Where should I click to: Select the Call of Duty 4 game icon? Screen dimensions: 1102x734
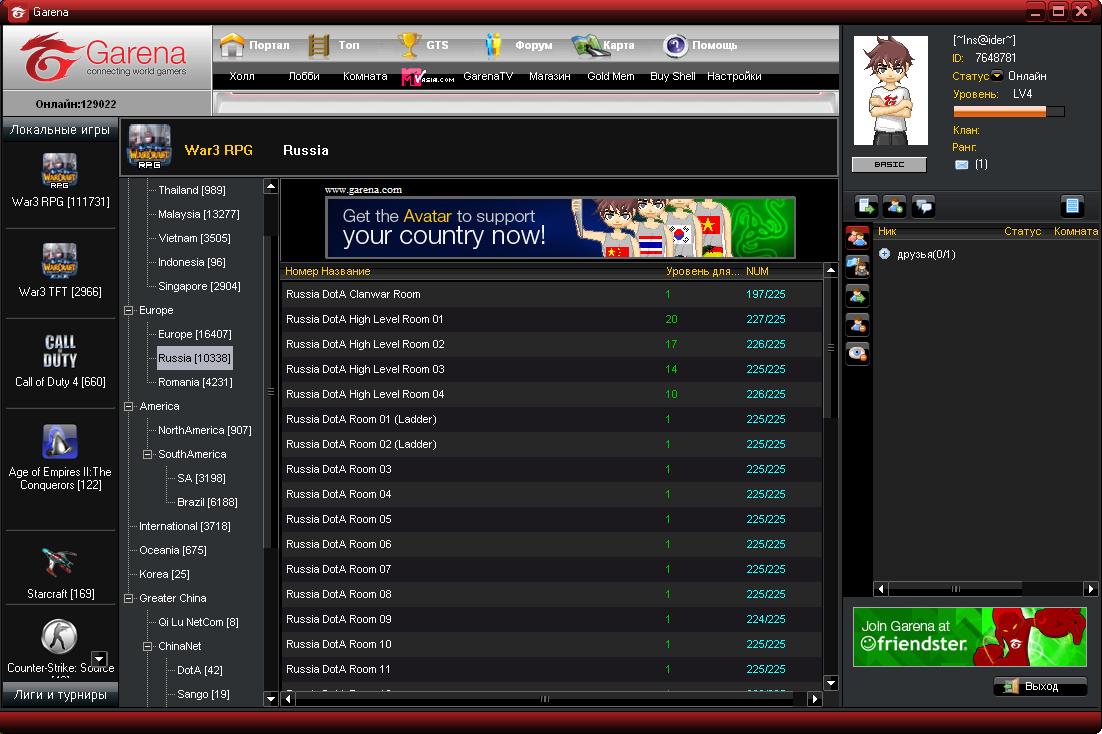point(60,351)
